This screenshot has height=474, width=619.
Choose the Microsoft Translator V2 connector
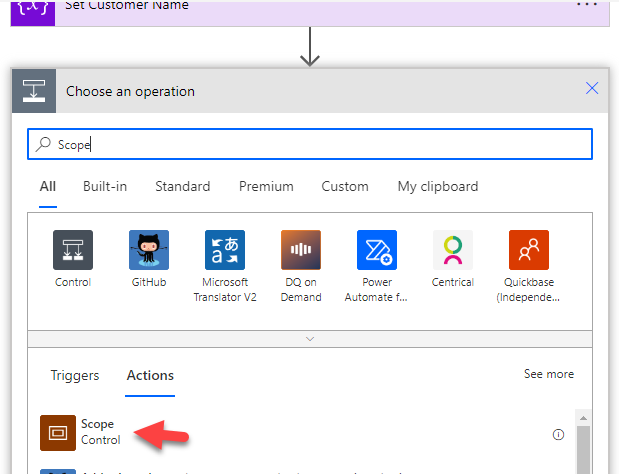coord(225,250)
